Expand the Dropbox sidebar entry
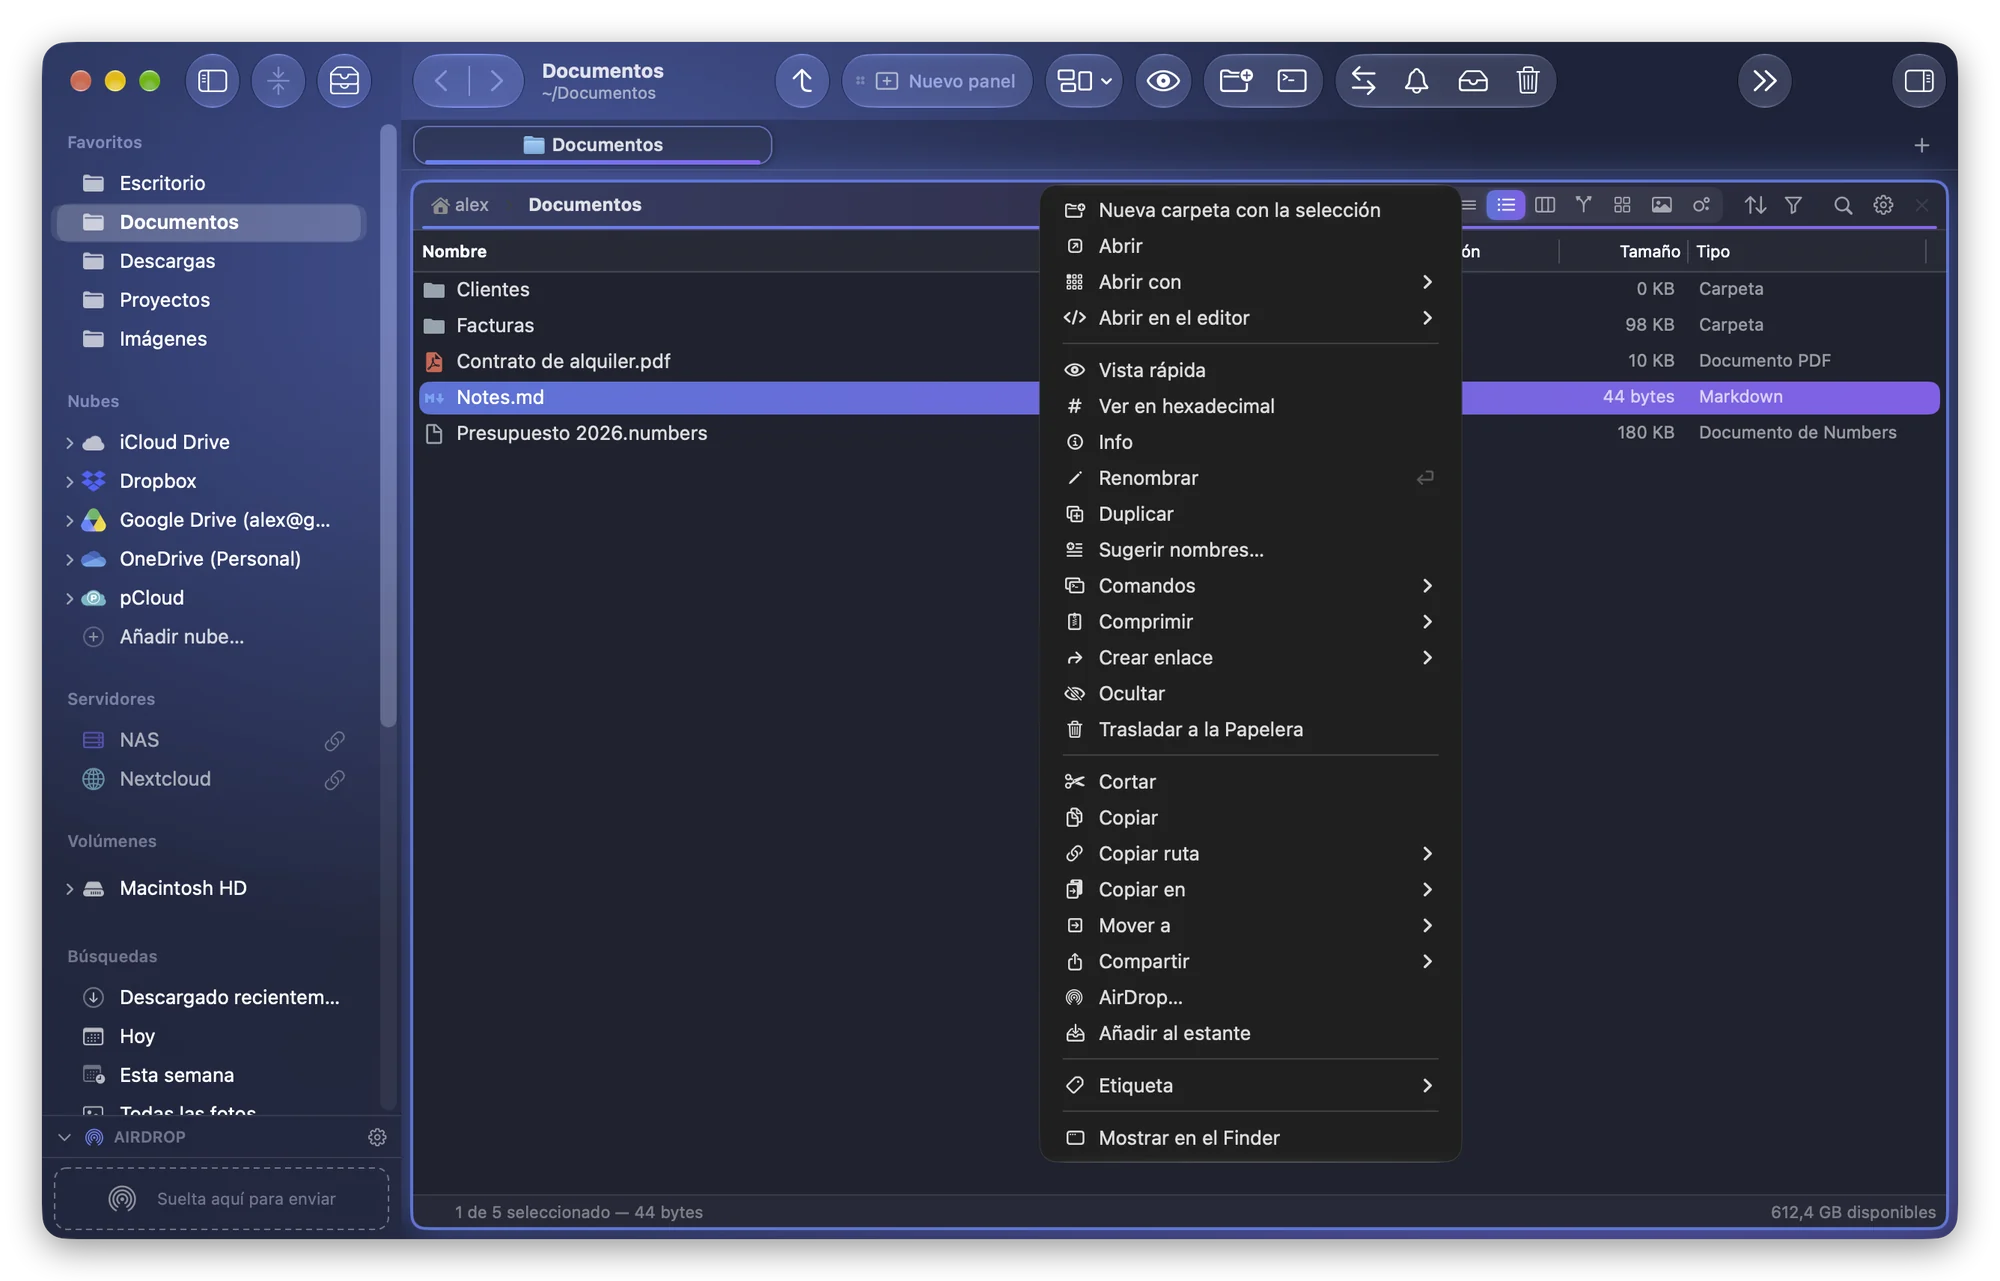The width and height of the screenshot is (2000, 1281). [69, 482]
